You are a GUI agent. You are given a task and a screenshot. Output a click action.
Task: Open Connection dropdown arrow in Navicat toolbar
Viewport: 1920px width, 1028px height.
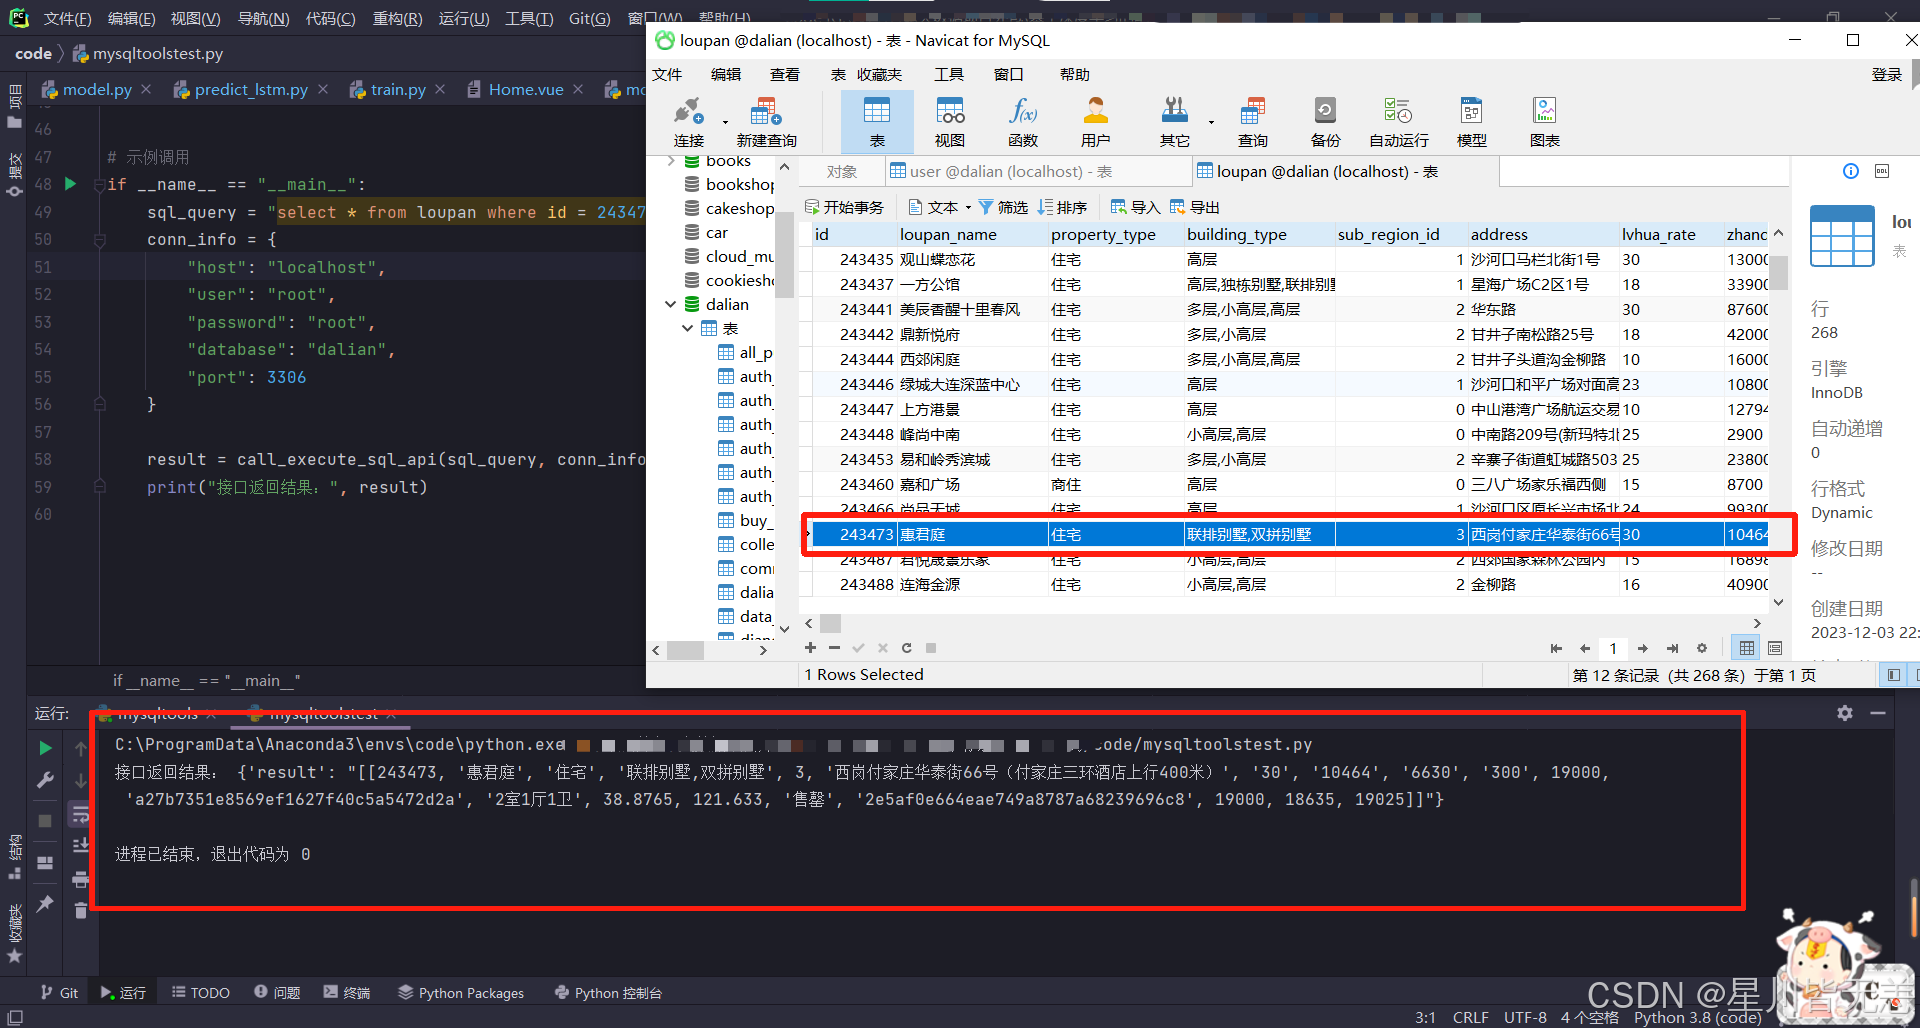(725, 122)
